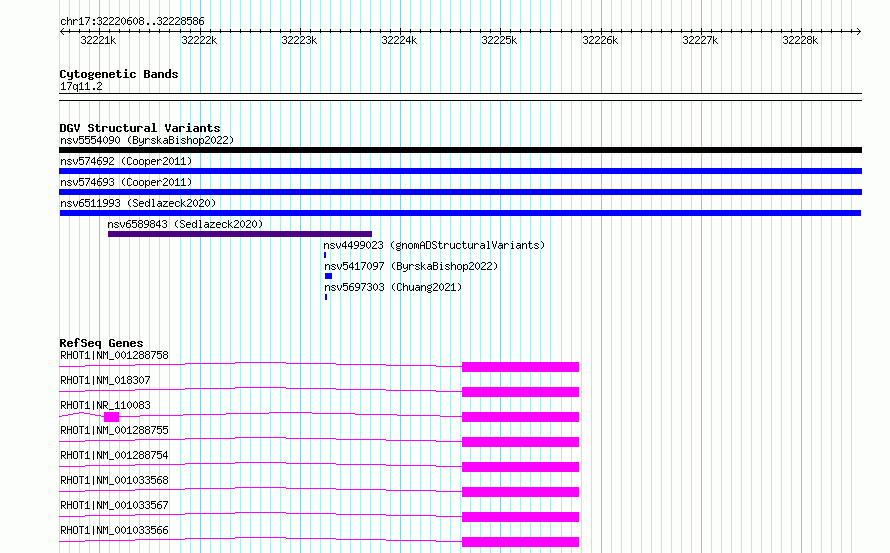Image resolution: width=890 pixels, height=553 pixels.
Task: Click the large NM_001033568 magenta exon block
Action: 520,492
